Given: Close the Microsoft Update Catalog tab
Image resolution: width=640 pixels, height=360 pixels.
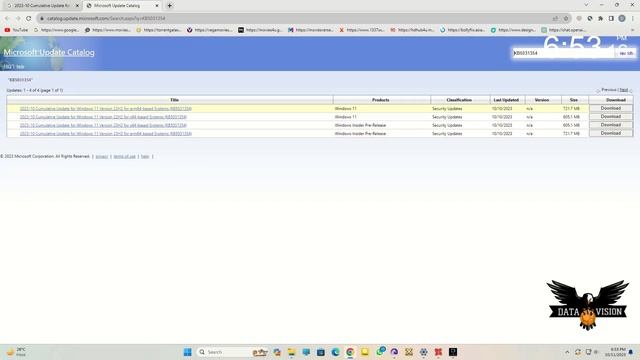Looking at the screenshot, I should tap(157, 6).
